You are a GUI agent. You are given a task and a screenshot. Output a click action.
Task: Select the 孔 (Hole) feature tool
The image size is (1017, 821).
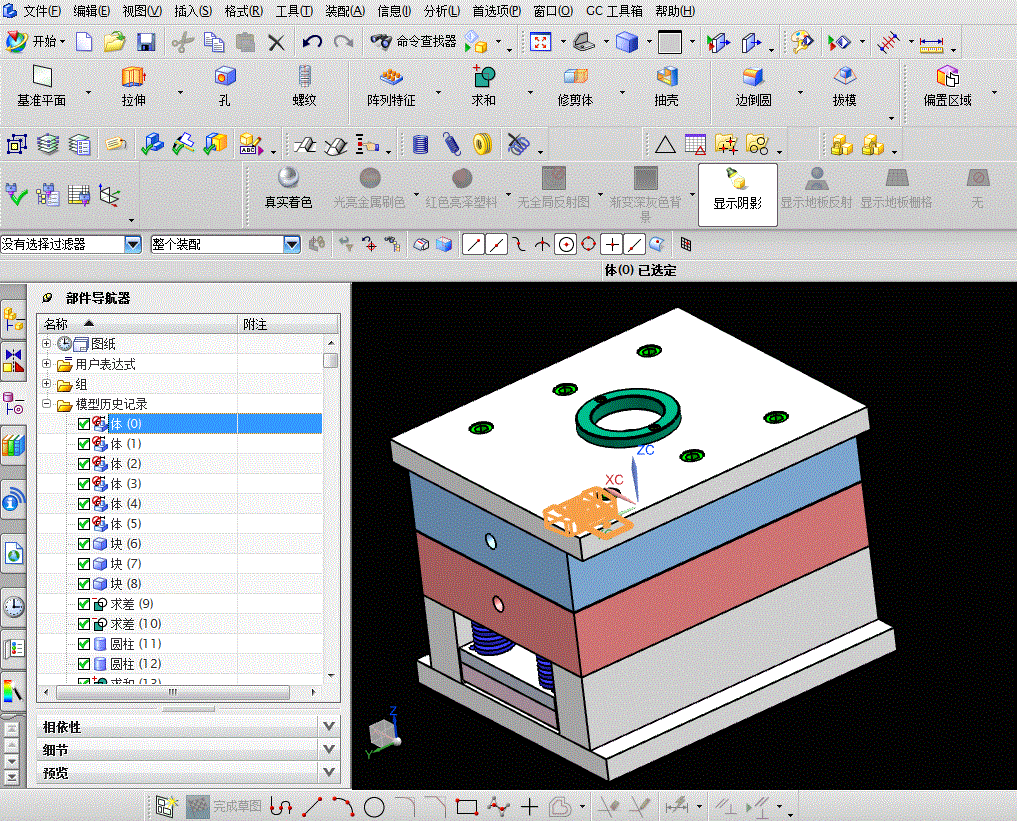tap(225, 78)
